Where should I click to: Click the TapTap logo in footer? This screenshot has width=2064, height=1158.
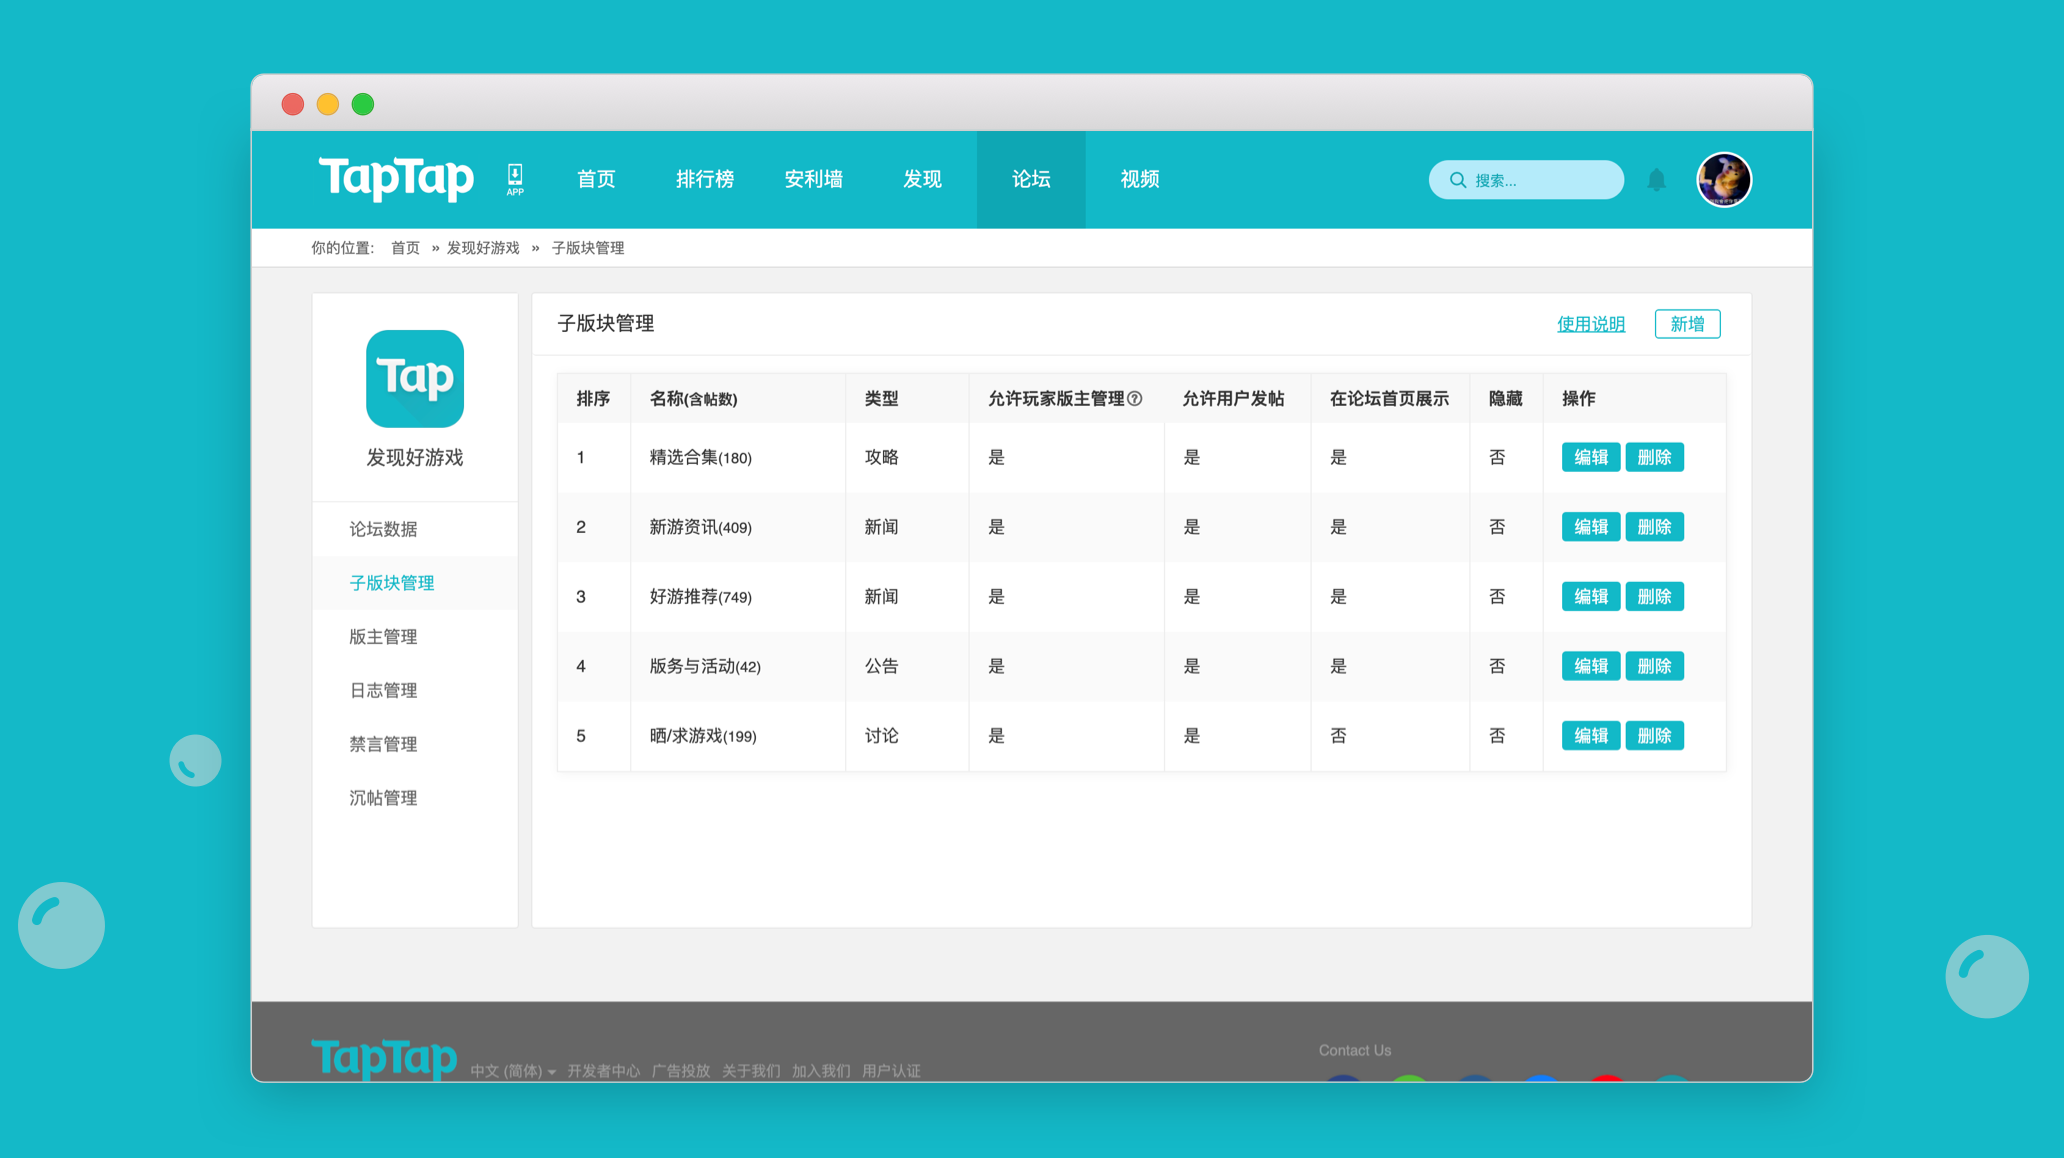pyautogui.click(x=384, y=1058)
